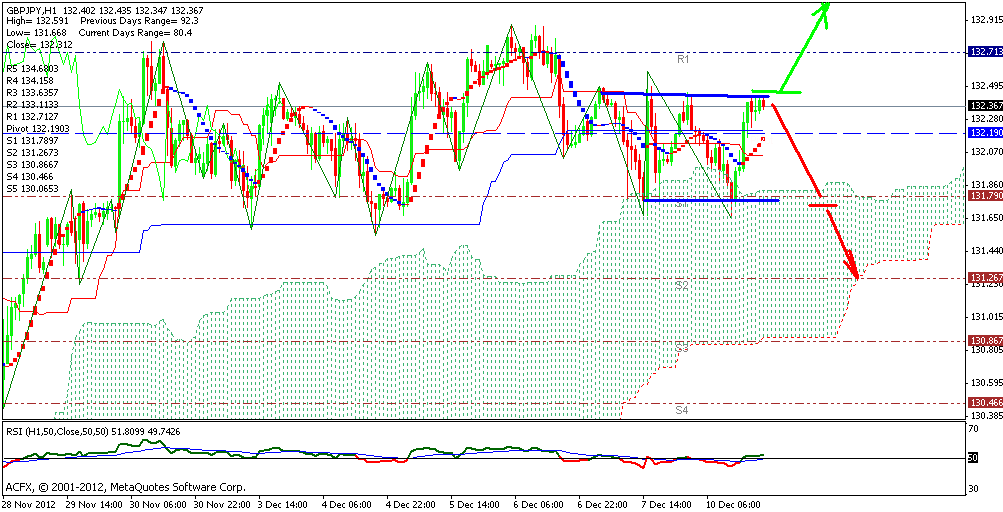Viewport: 1003px width, 512px height.
Task: Click the R5 134.6803 level text
Action: 32,69
